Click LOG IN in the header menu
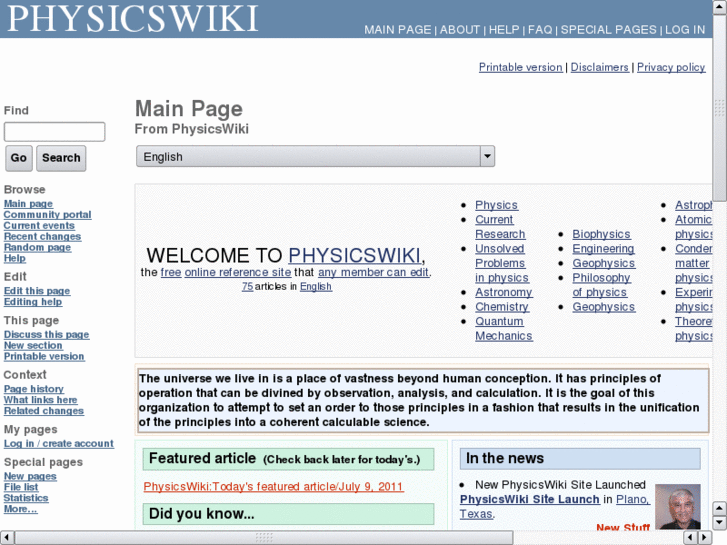 [685, 30]
